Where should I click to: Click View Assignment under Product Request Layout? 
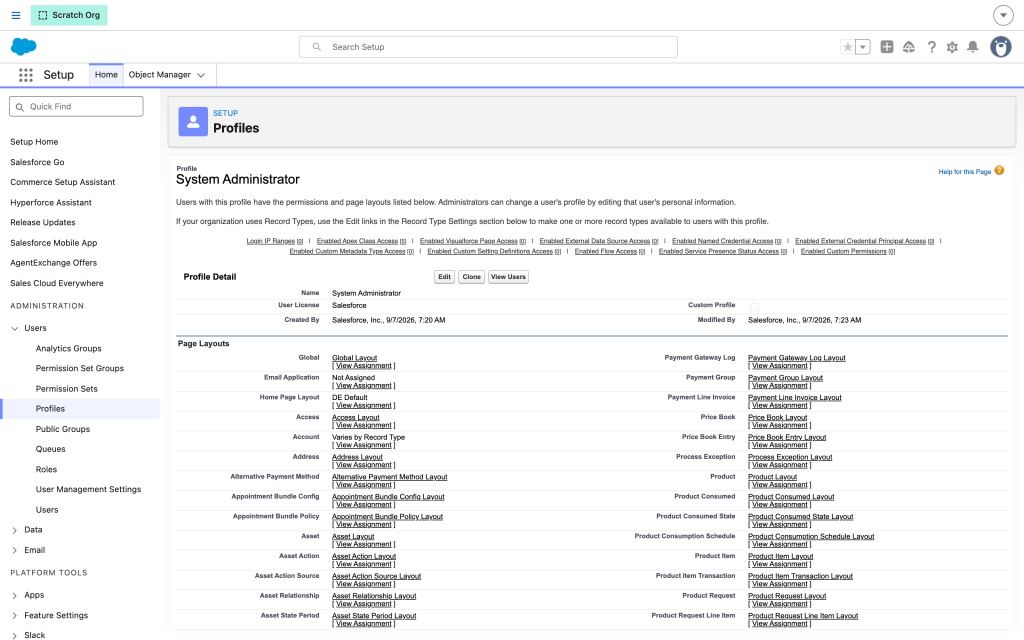pyautogui.click(x=780, y=604)
